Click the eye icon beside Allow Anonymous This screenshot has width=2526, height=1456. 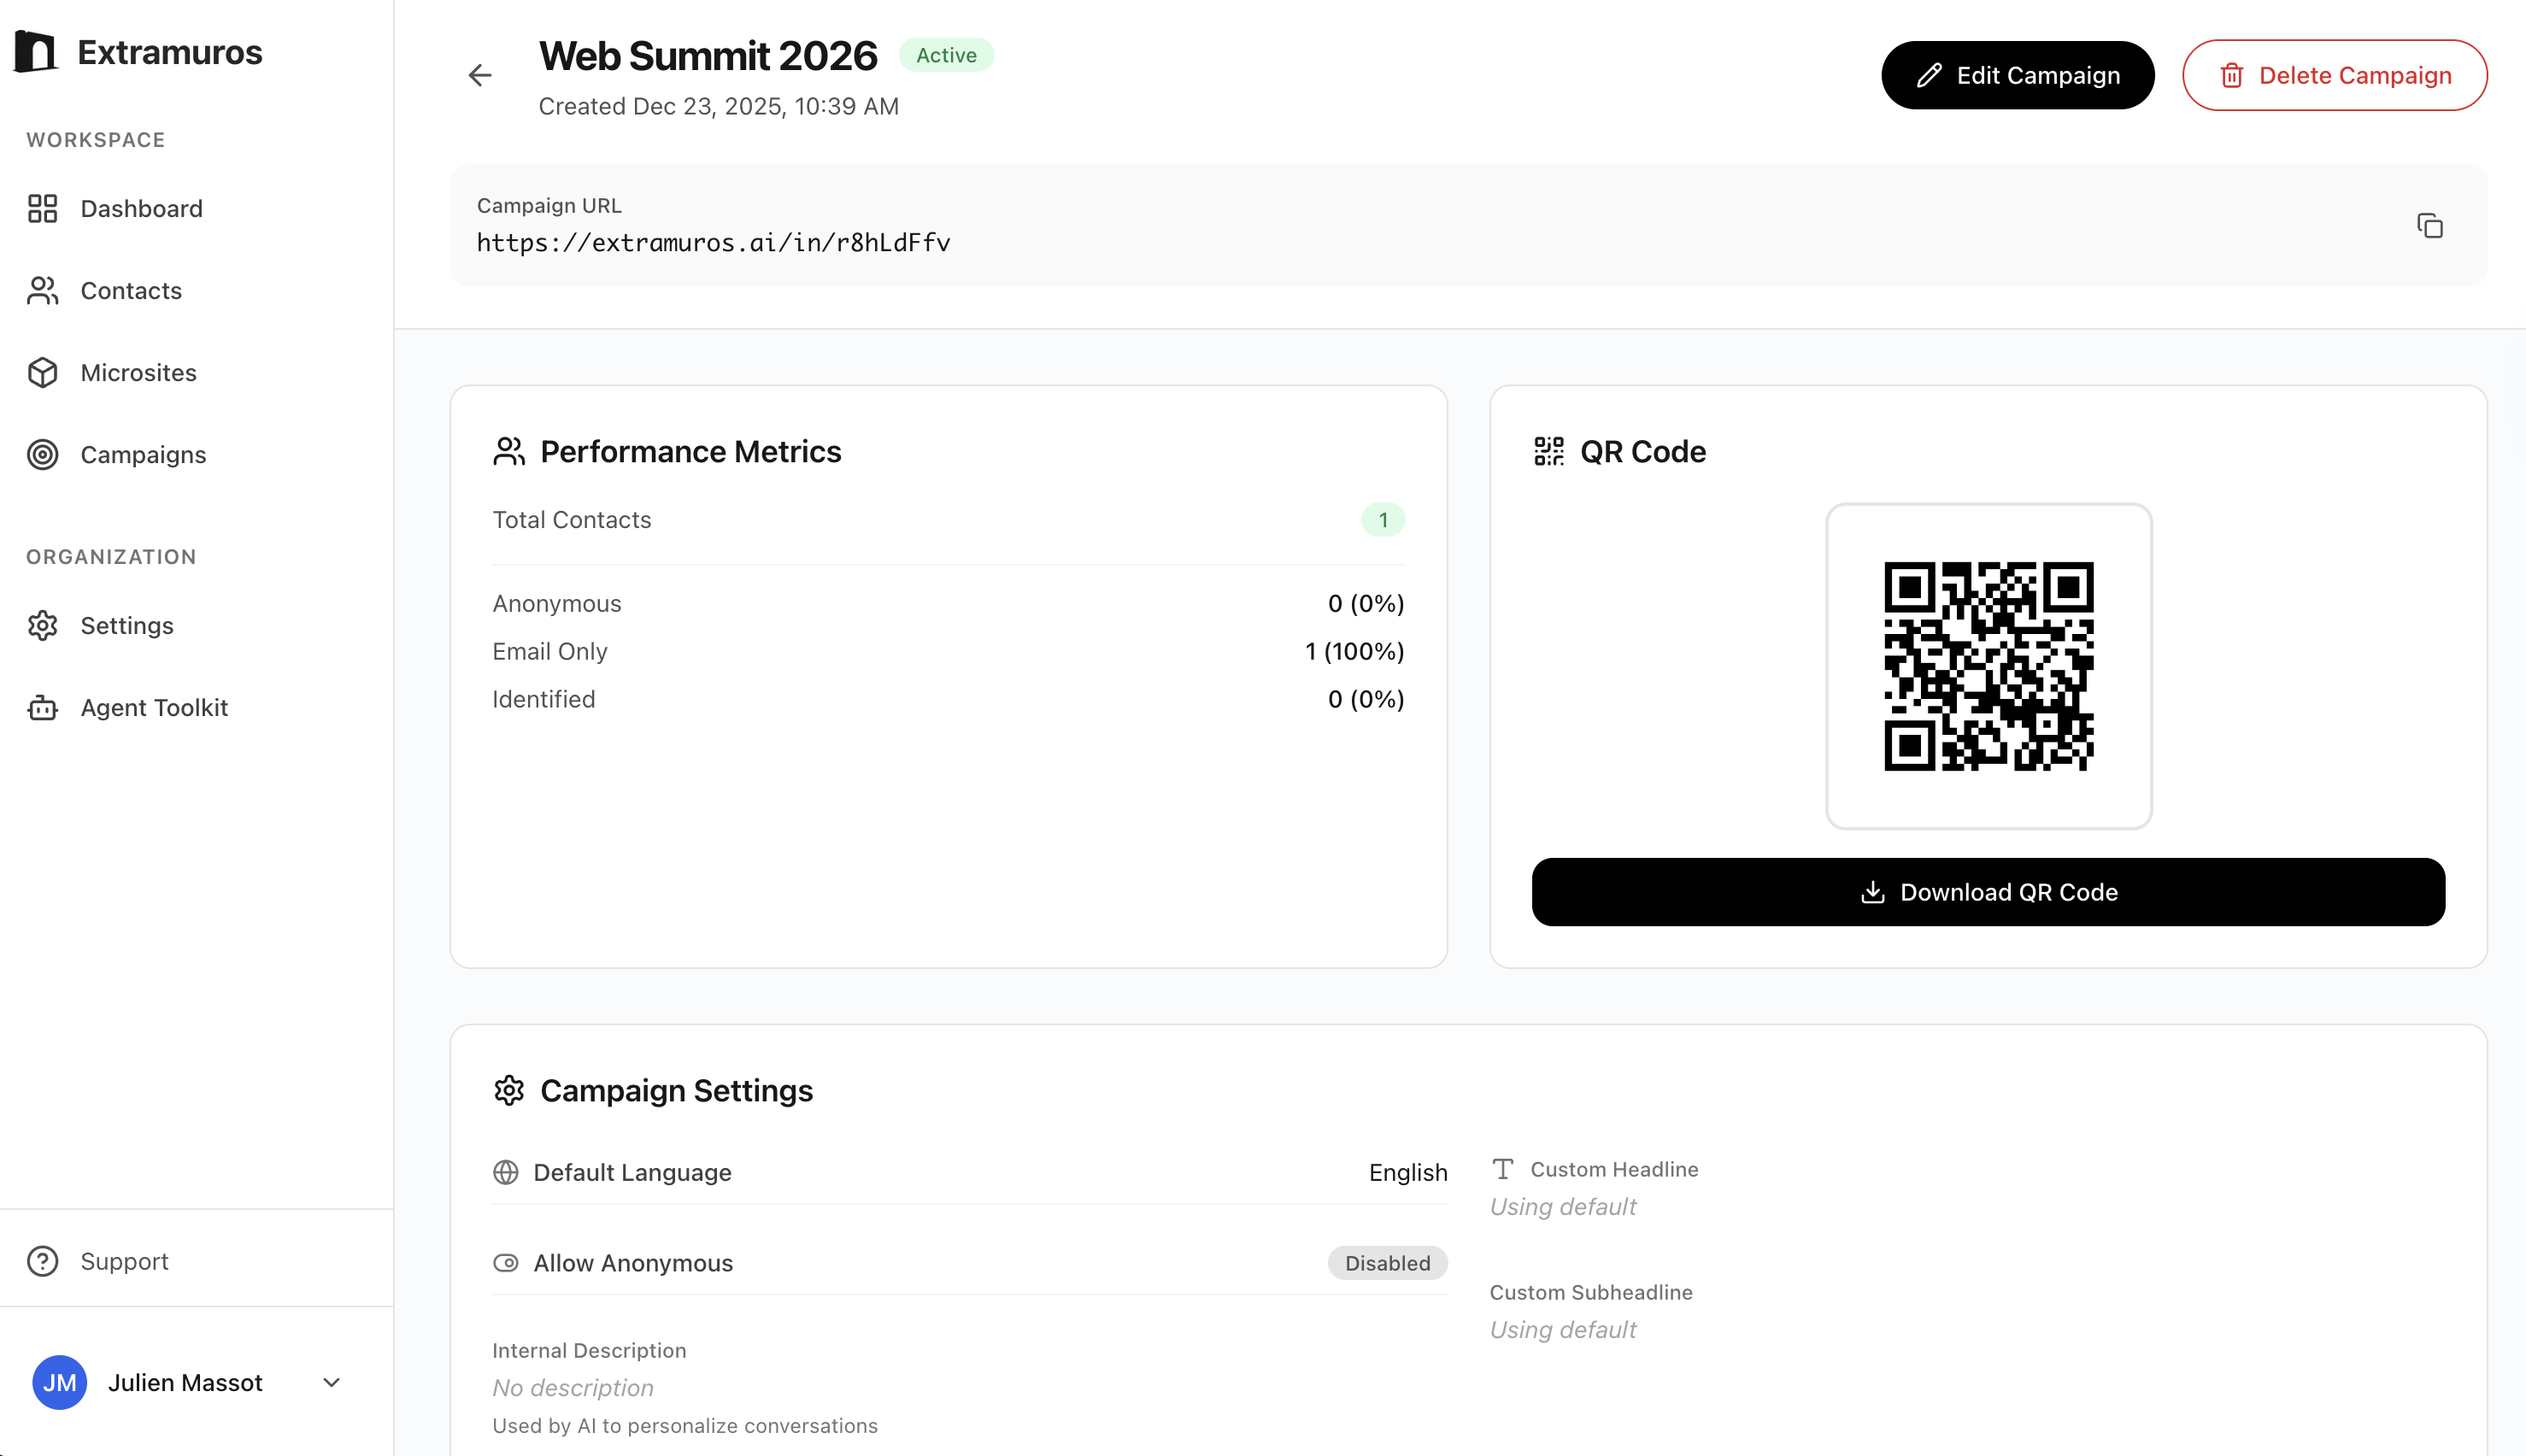point(506,1263)
